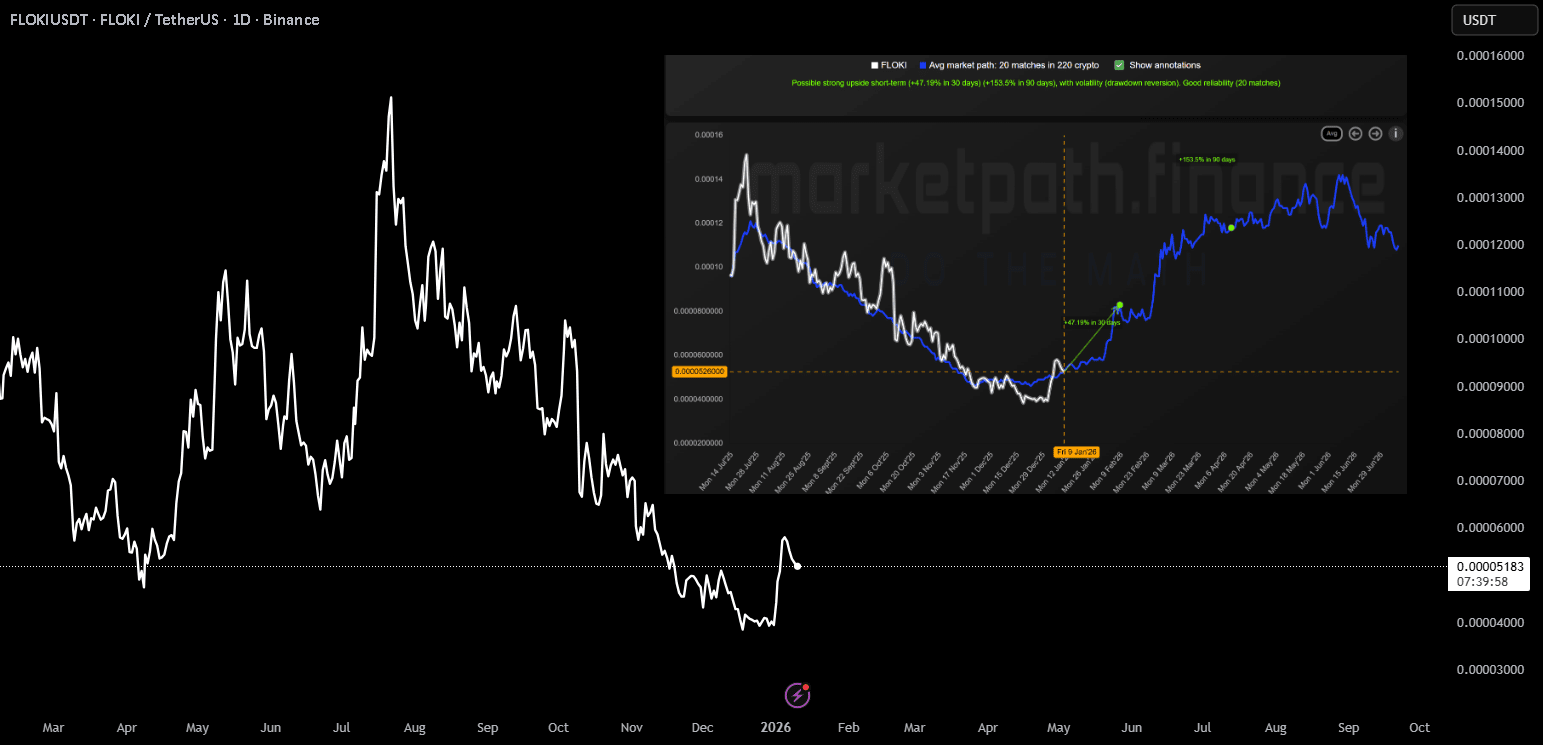Click the purple lightning bolt icon

[x=796, y=694]
